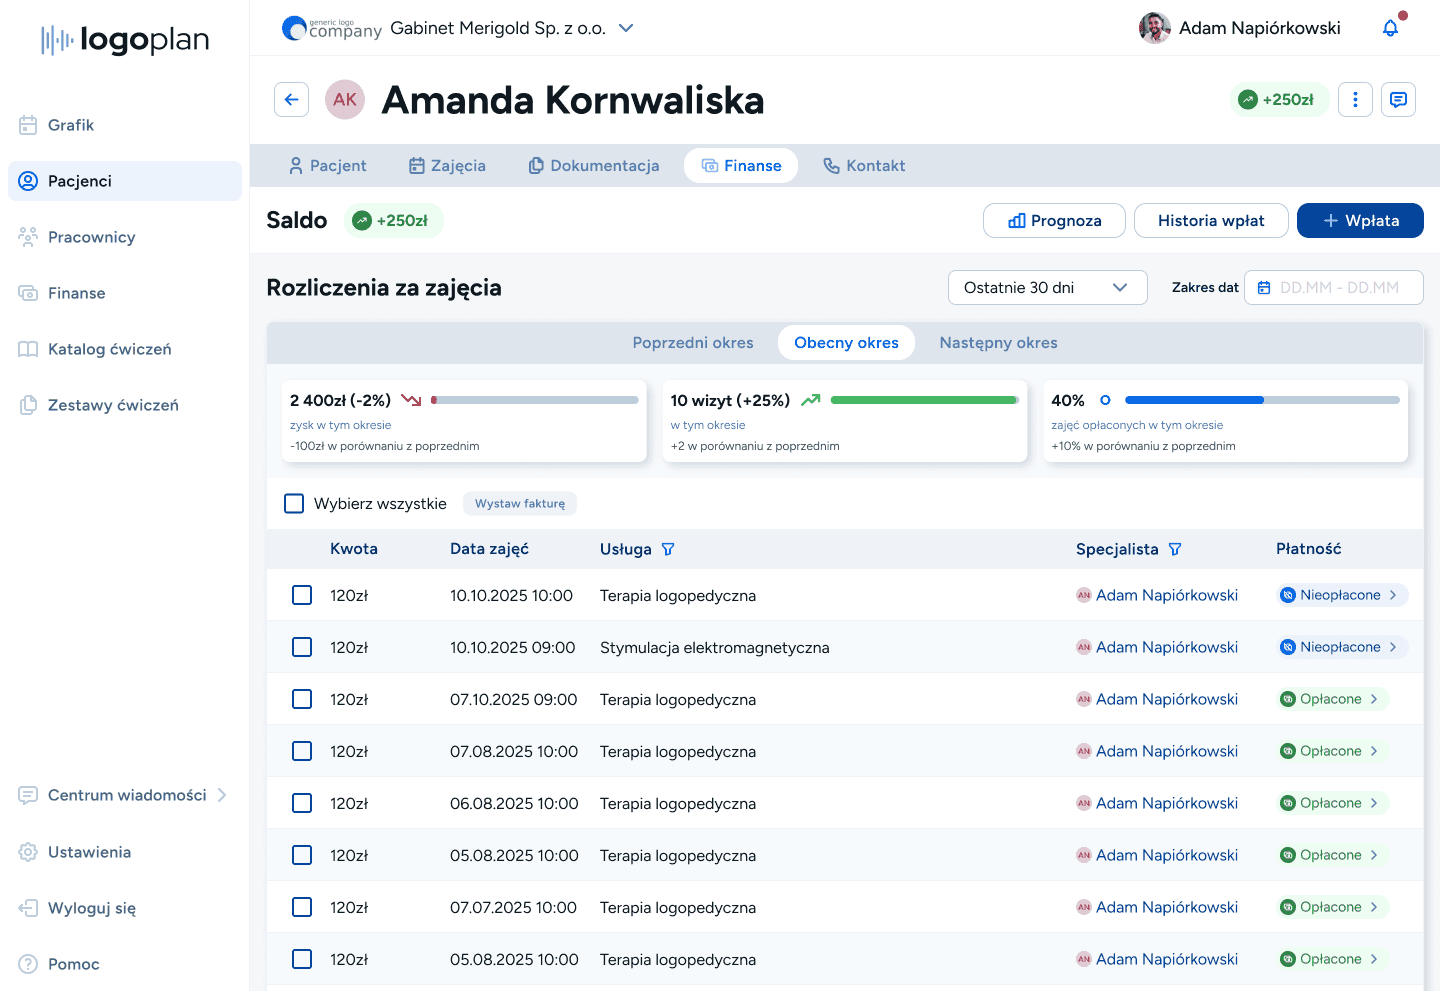The height and width of the screenshot is (991, 1440).
Task: Open Katalog ćwiczeń in sidebar
Action: point(109,349)
